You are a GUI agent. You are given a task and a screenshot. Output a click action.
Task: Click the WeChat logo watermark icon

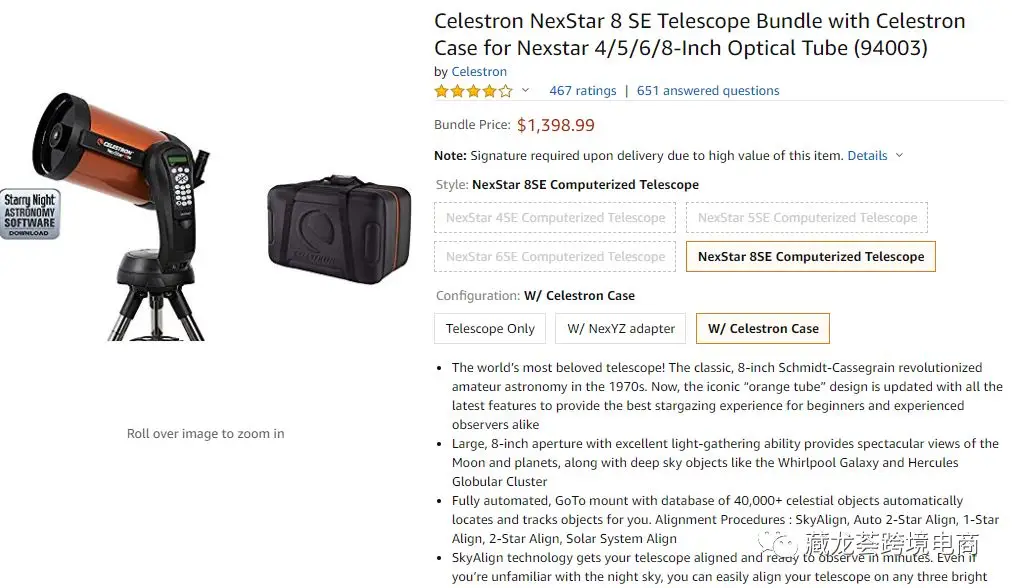778,544
